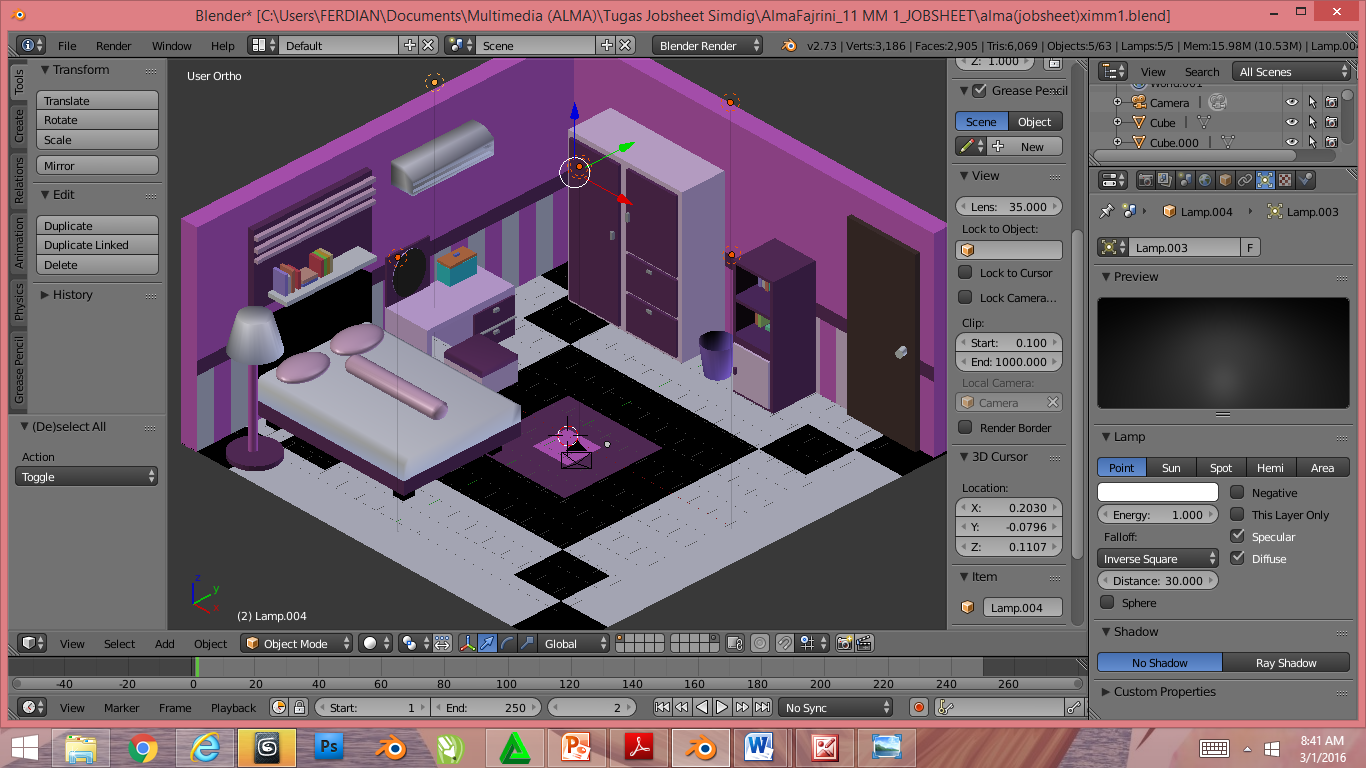This screenshot has height=768, width=1366.
Task: Click the Duplicate button
Action: pos(96,224)
